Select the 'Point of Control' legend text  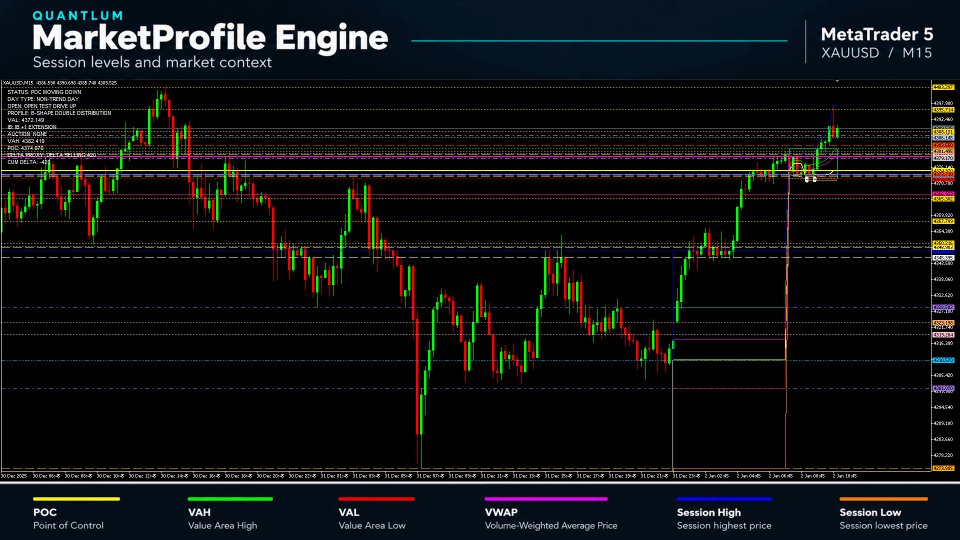click(68, 525)
